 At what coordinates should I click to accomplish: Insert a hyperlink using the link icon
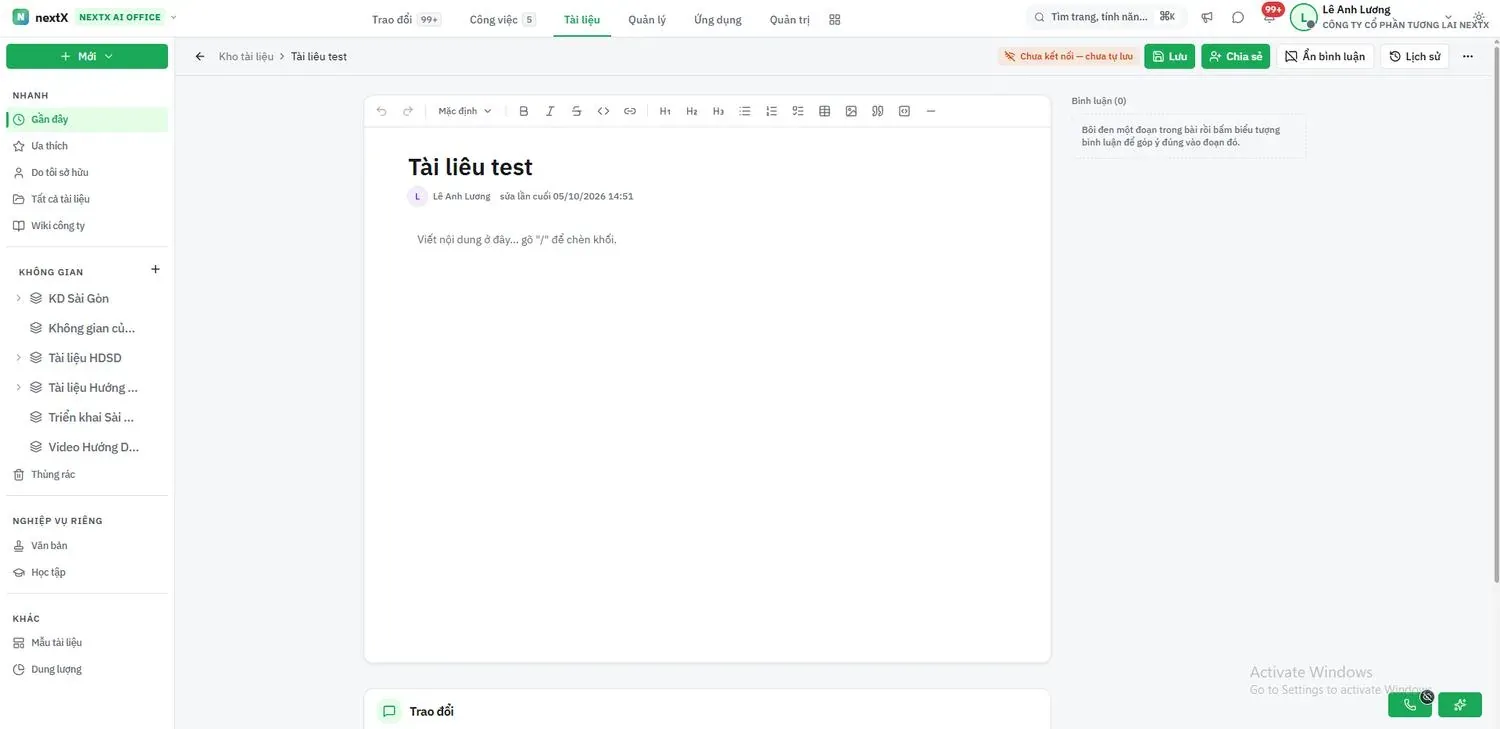[x=630, y=111]
